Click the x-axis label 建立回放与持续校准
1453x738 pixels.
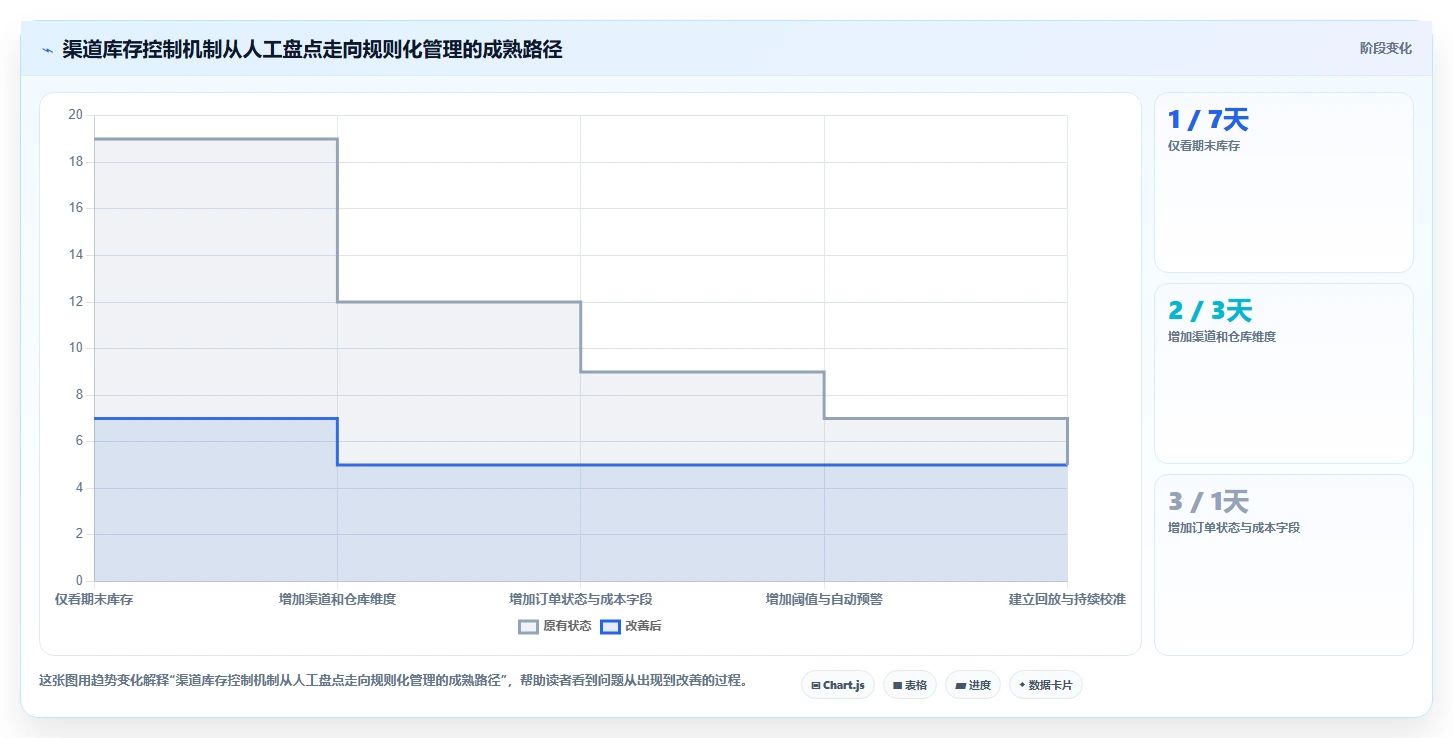pyautogui.click(x=1067, y=599)
